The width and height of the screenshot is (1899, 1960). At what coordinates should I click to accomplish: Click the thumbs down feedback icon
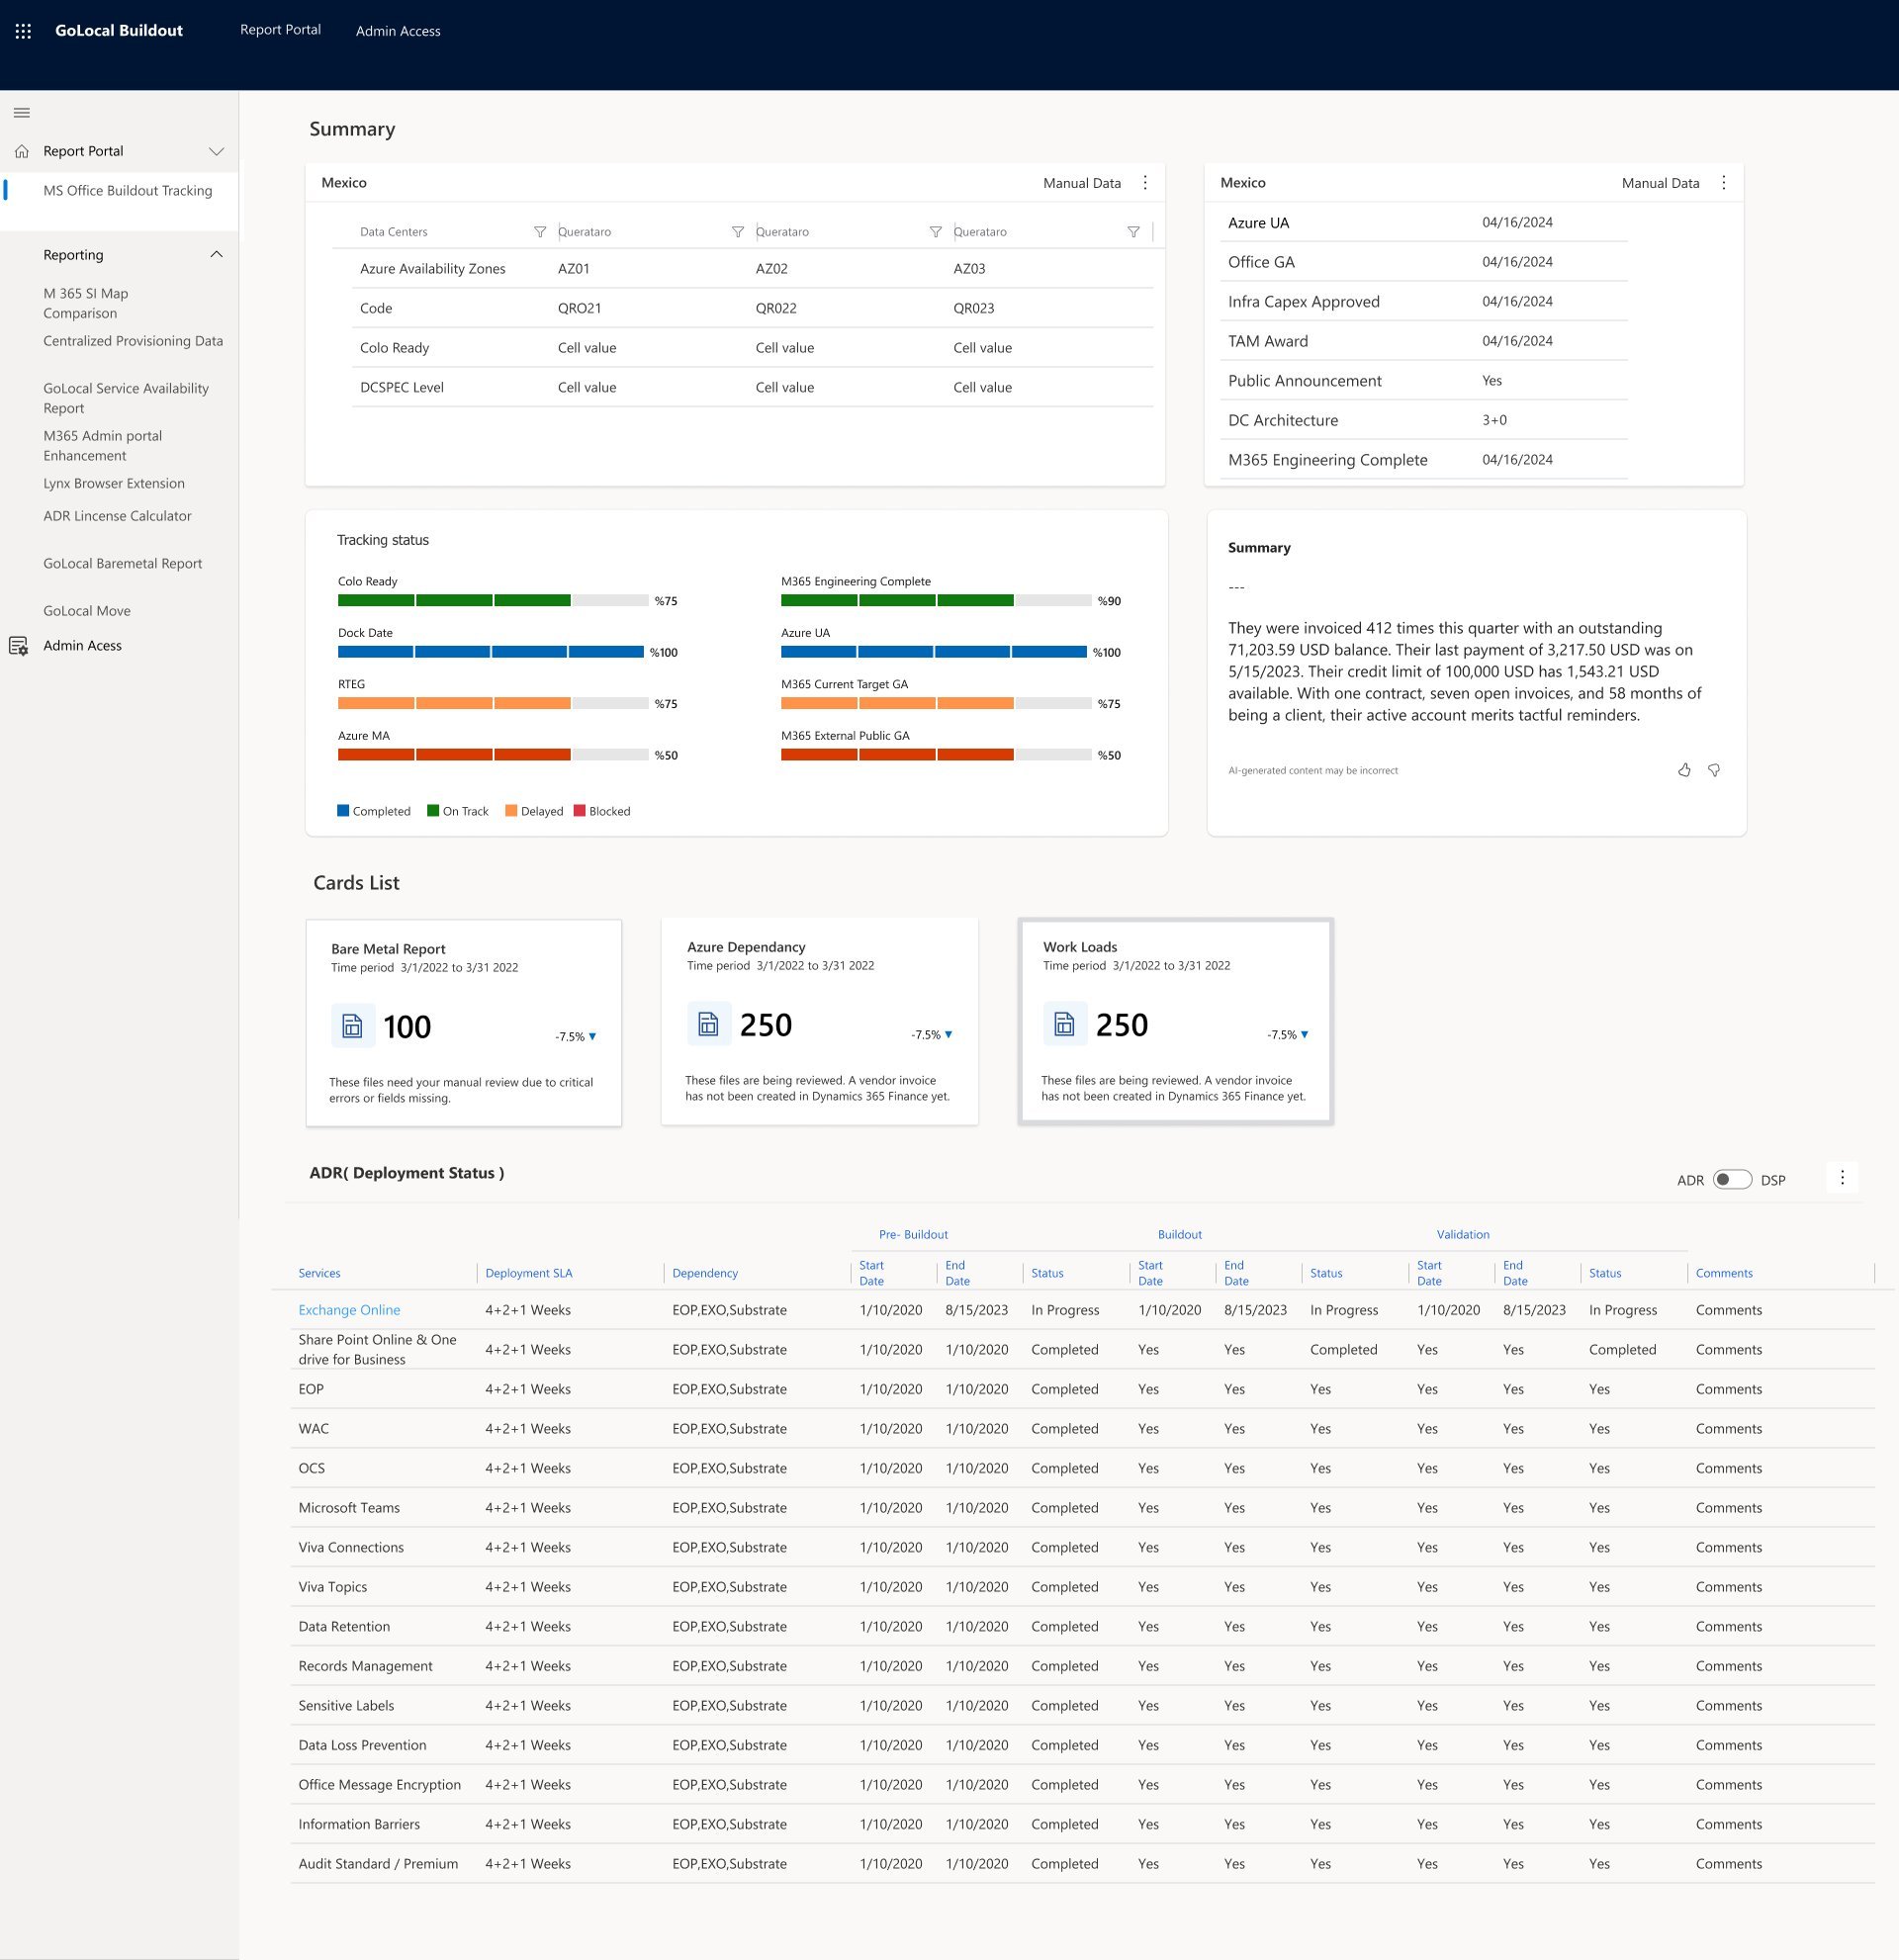pyautogui.click(x=1714, y=770)
